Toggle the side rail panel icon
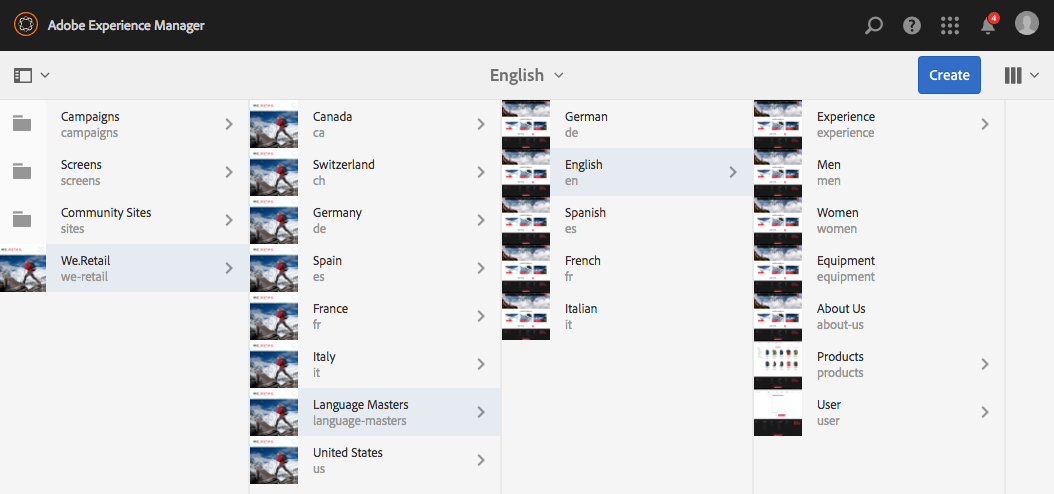The height and width of the screenshot is (494, 1054). pyautogui.click(x=23, y=75)
